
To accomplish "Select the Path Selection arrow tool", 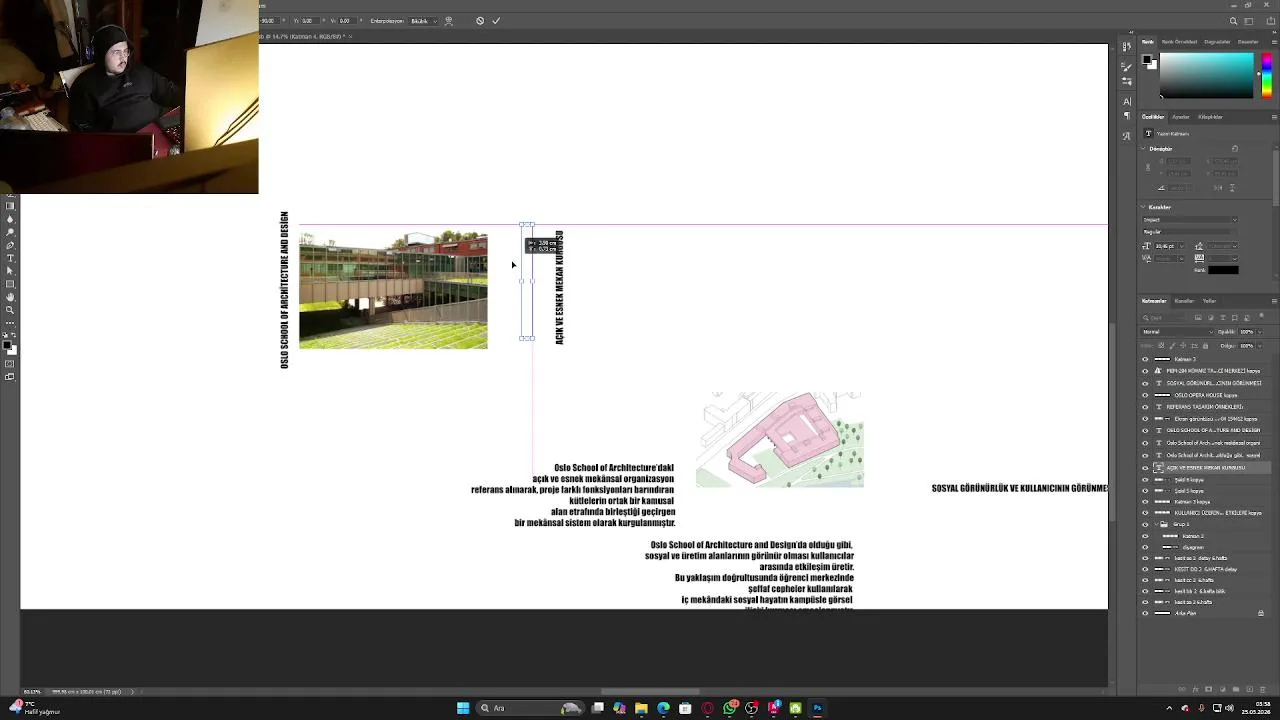I will (10, 271).
